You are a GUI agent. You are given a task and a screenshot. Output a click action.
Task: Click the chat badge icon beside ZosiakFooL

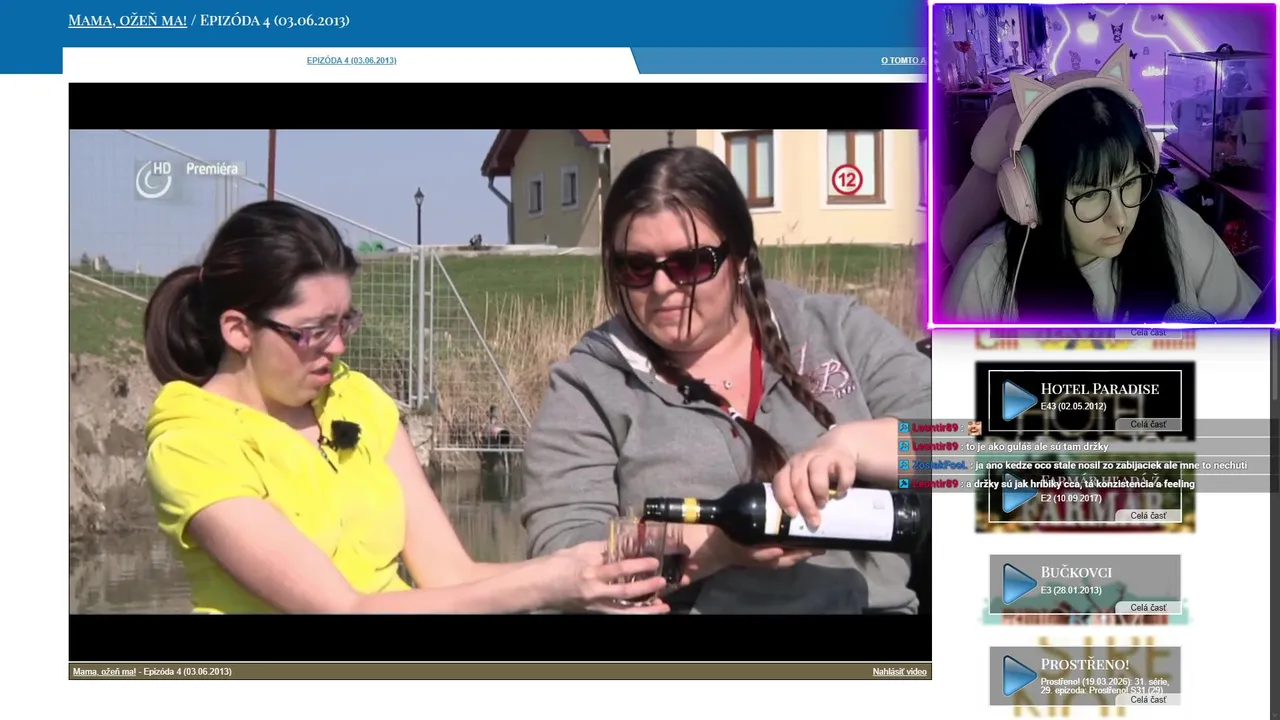click(904, 465)
